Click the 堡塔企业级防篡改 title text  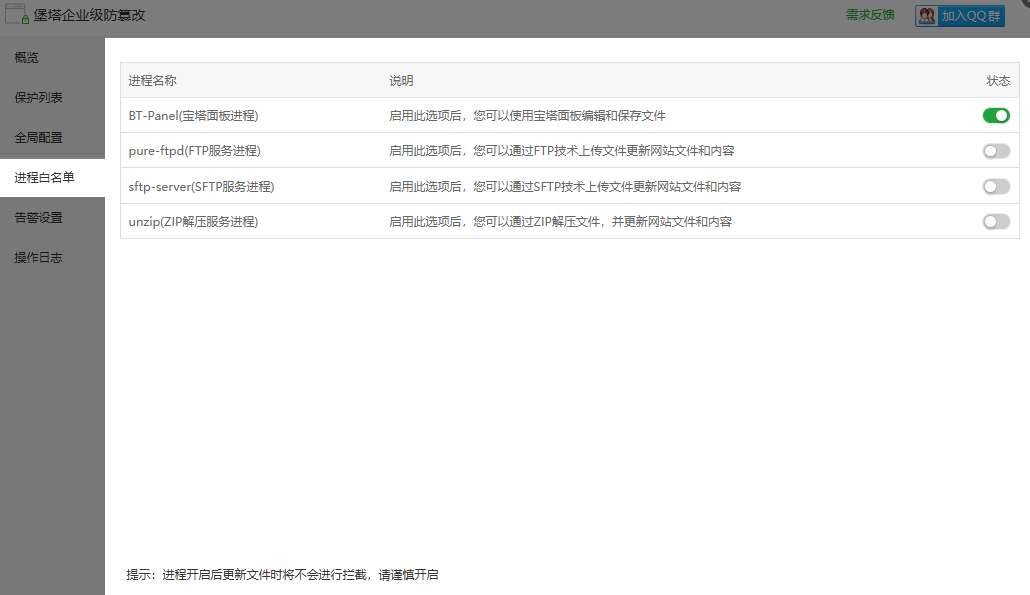point(90,15)
